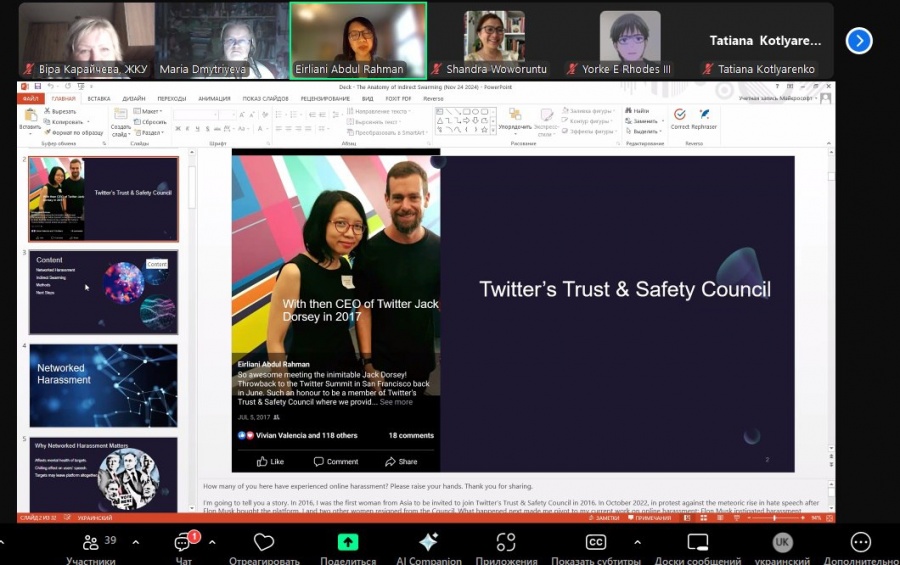Select Why Networked Harassment Matters thumbnail

coord(103,474)
